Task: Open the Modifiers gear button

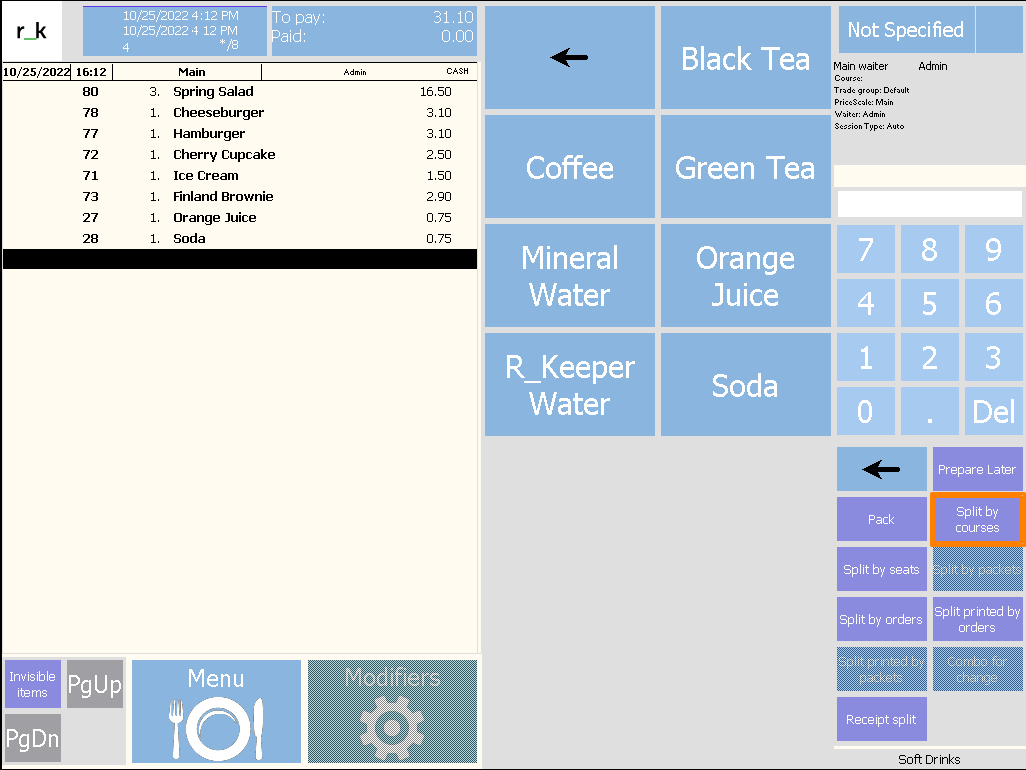Action: point(392,711)
